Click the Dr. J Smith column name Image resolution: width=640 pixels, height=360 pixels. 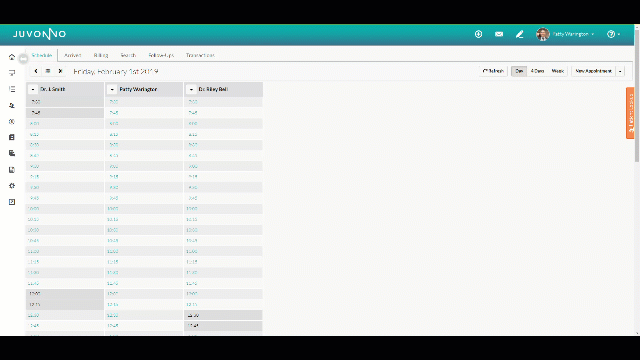tap(53, 89)
